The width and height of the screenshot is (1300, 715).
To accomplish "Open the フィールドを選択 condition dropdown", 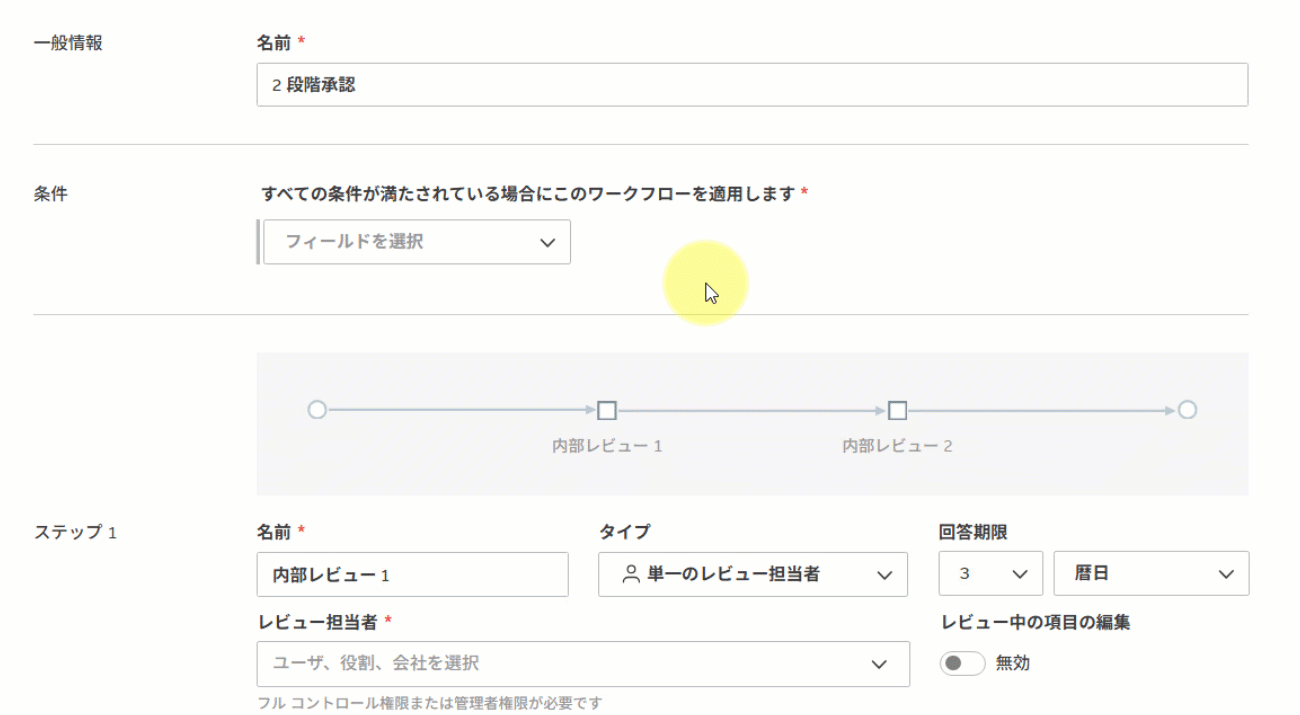I will [416, 242].
